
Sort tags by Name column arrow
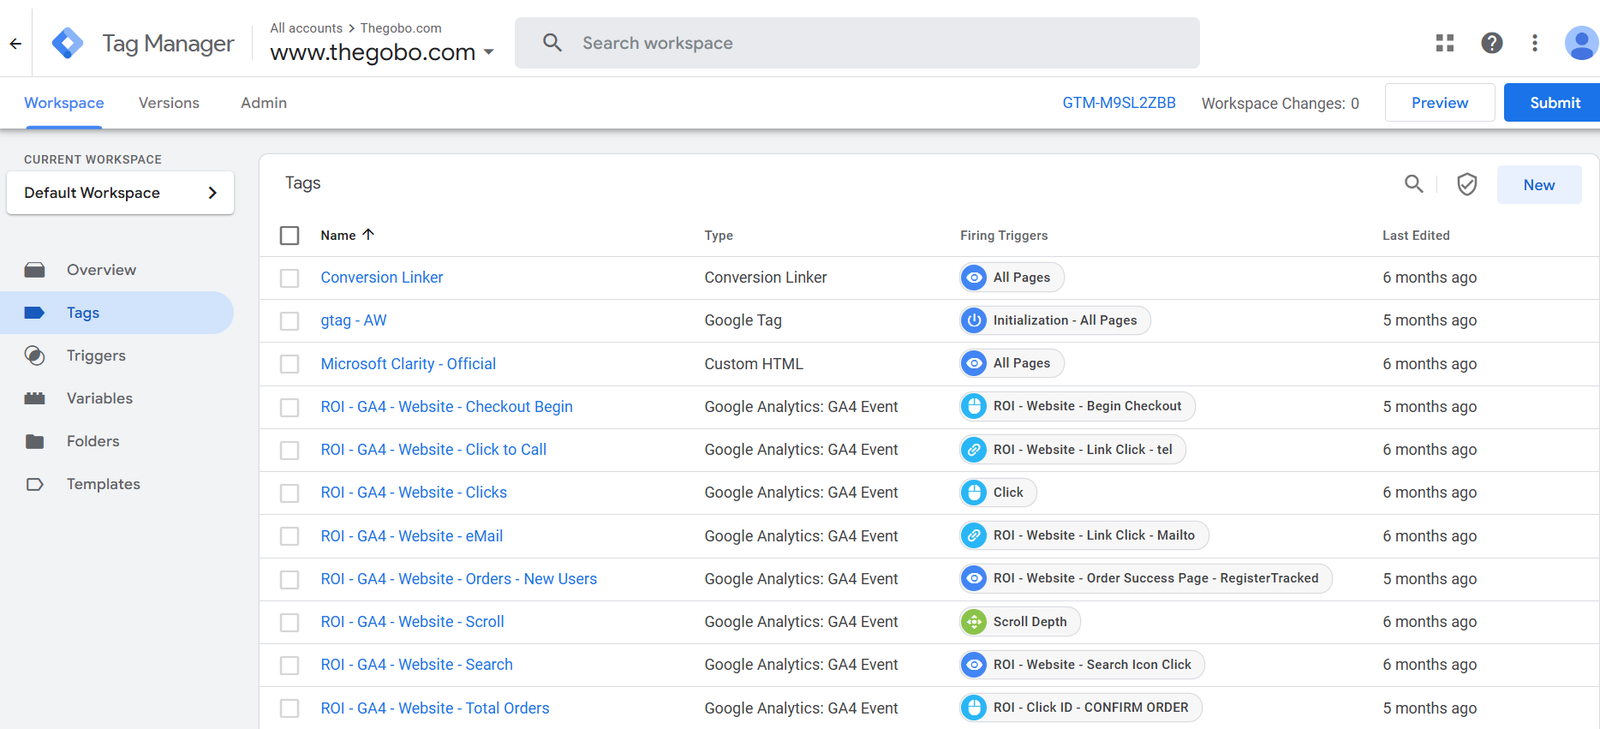point(368,235)
